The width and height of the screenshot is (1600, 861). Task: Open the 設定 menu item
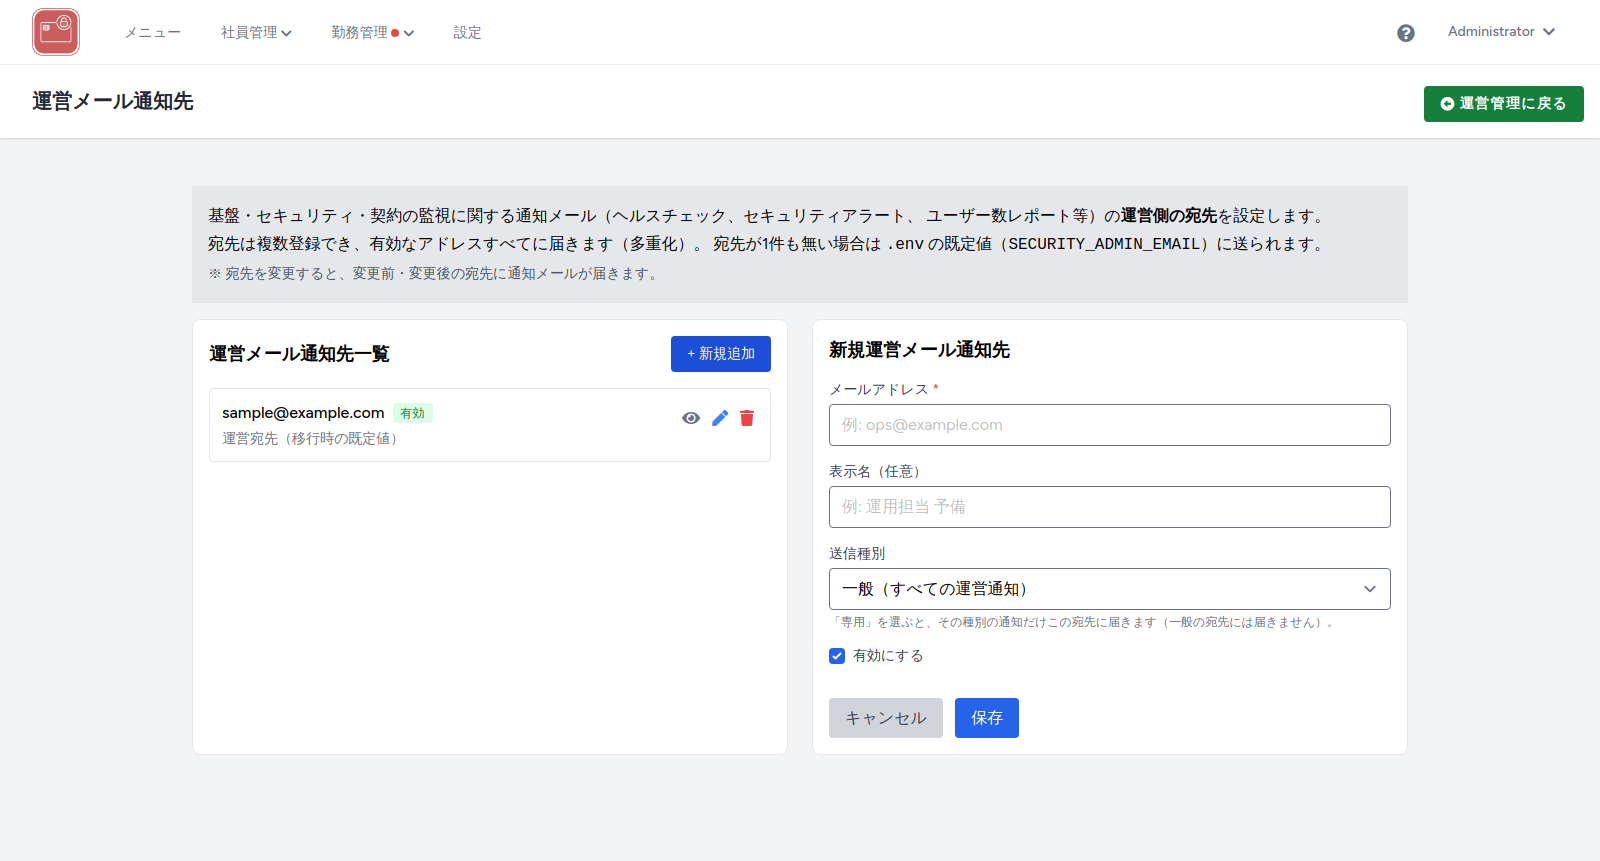pyautogui.click(x=467, y=33)
